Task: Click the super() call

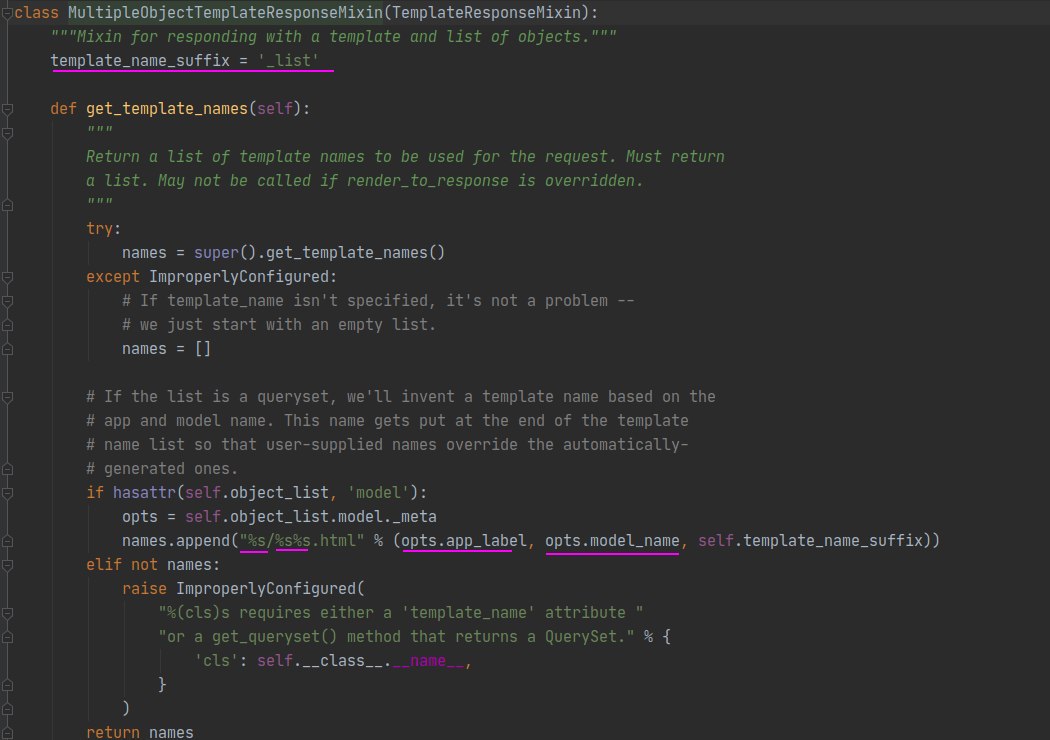Action: coord(225,252)
